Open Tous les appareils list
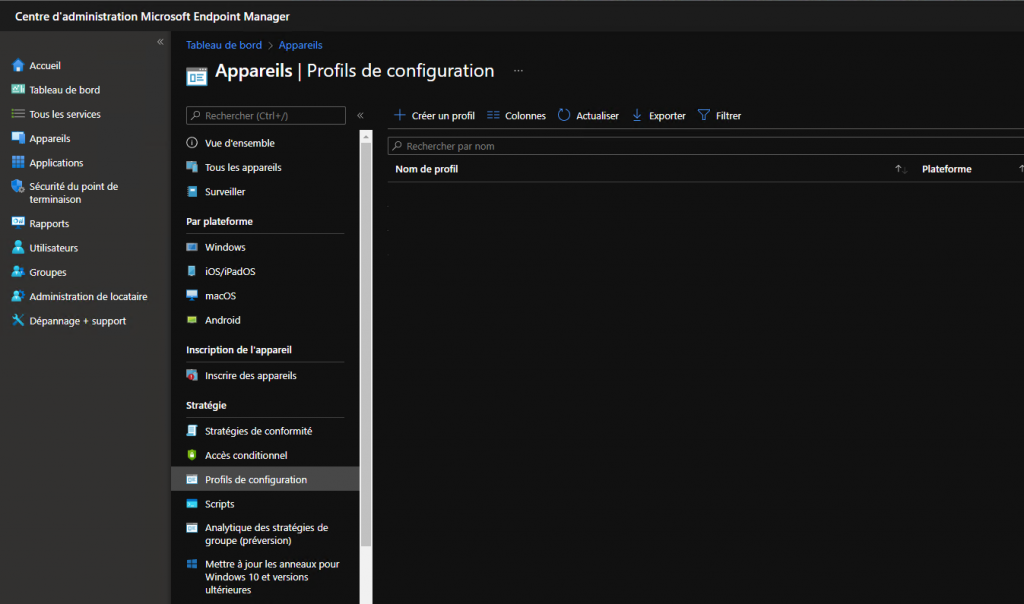Viewport: 1024px width, 604px height. tap(243, 167)
